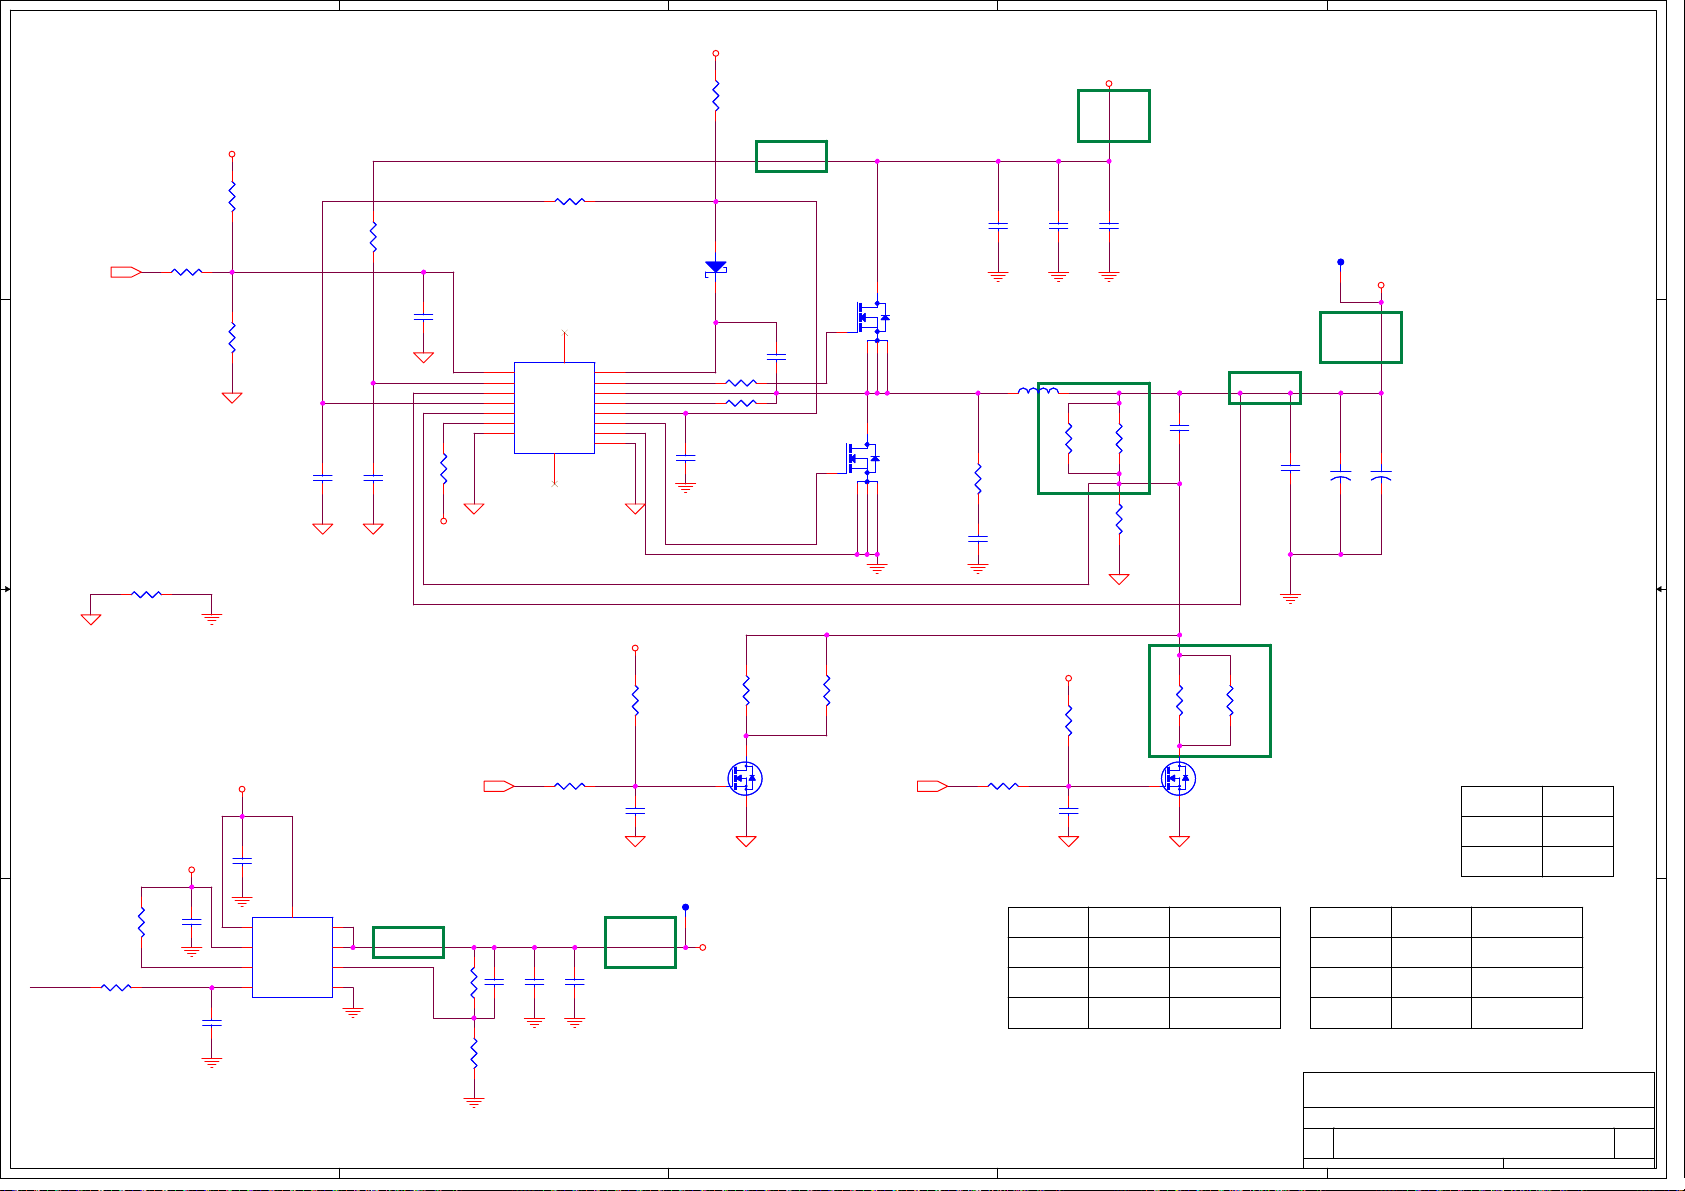Select the large central controller IC box
The height and width of the screenshot is (1191, 1685).
[555, 408]
